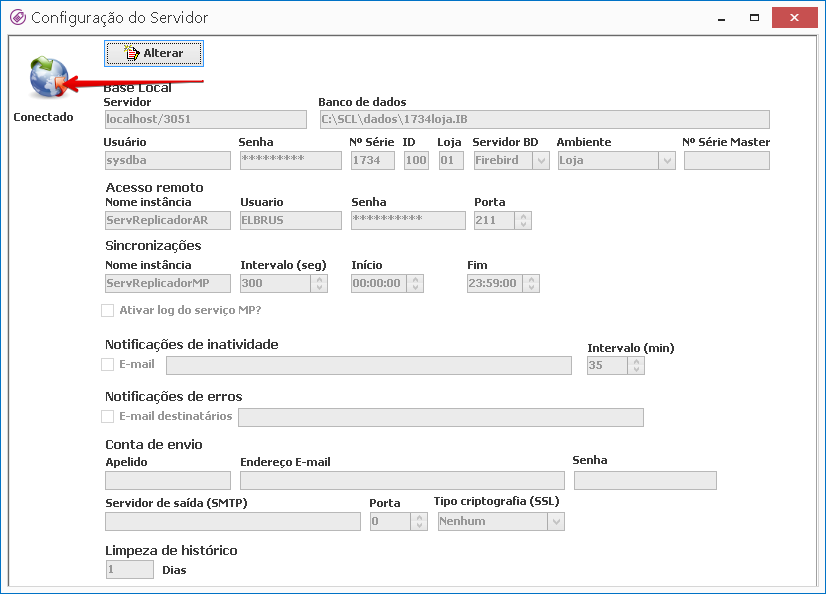Image resolution: width=826 pixels, height=594 pixels.
Task: Click the Limpeza de histórico Dias field
Action: 130,569
